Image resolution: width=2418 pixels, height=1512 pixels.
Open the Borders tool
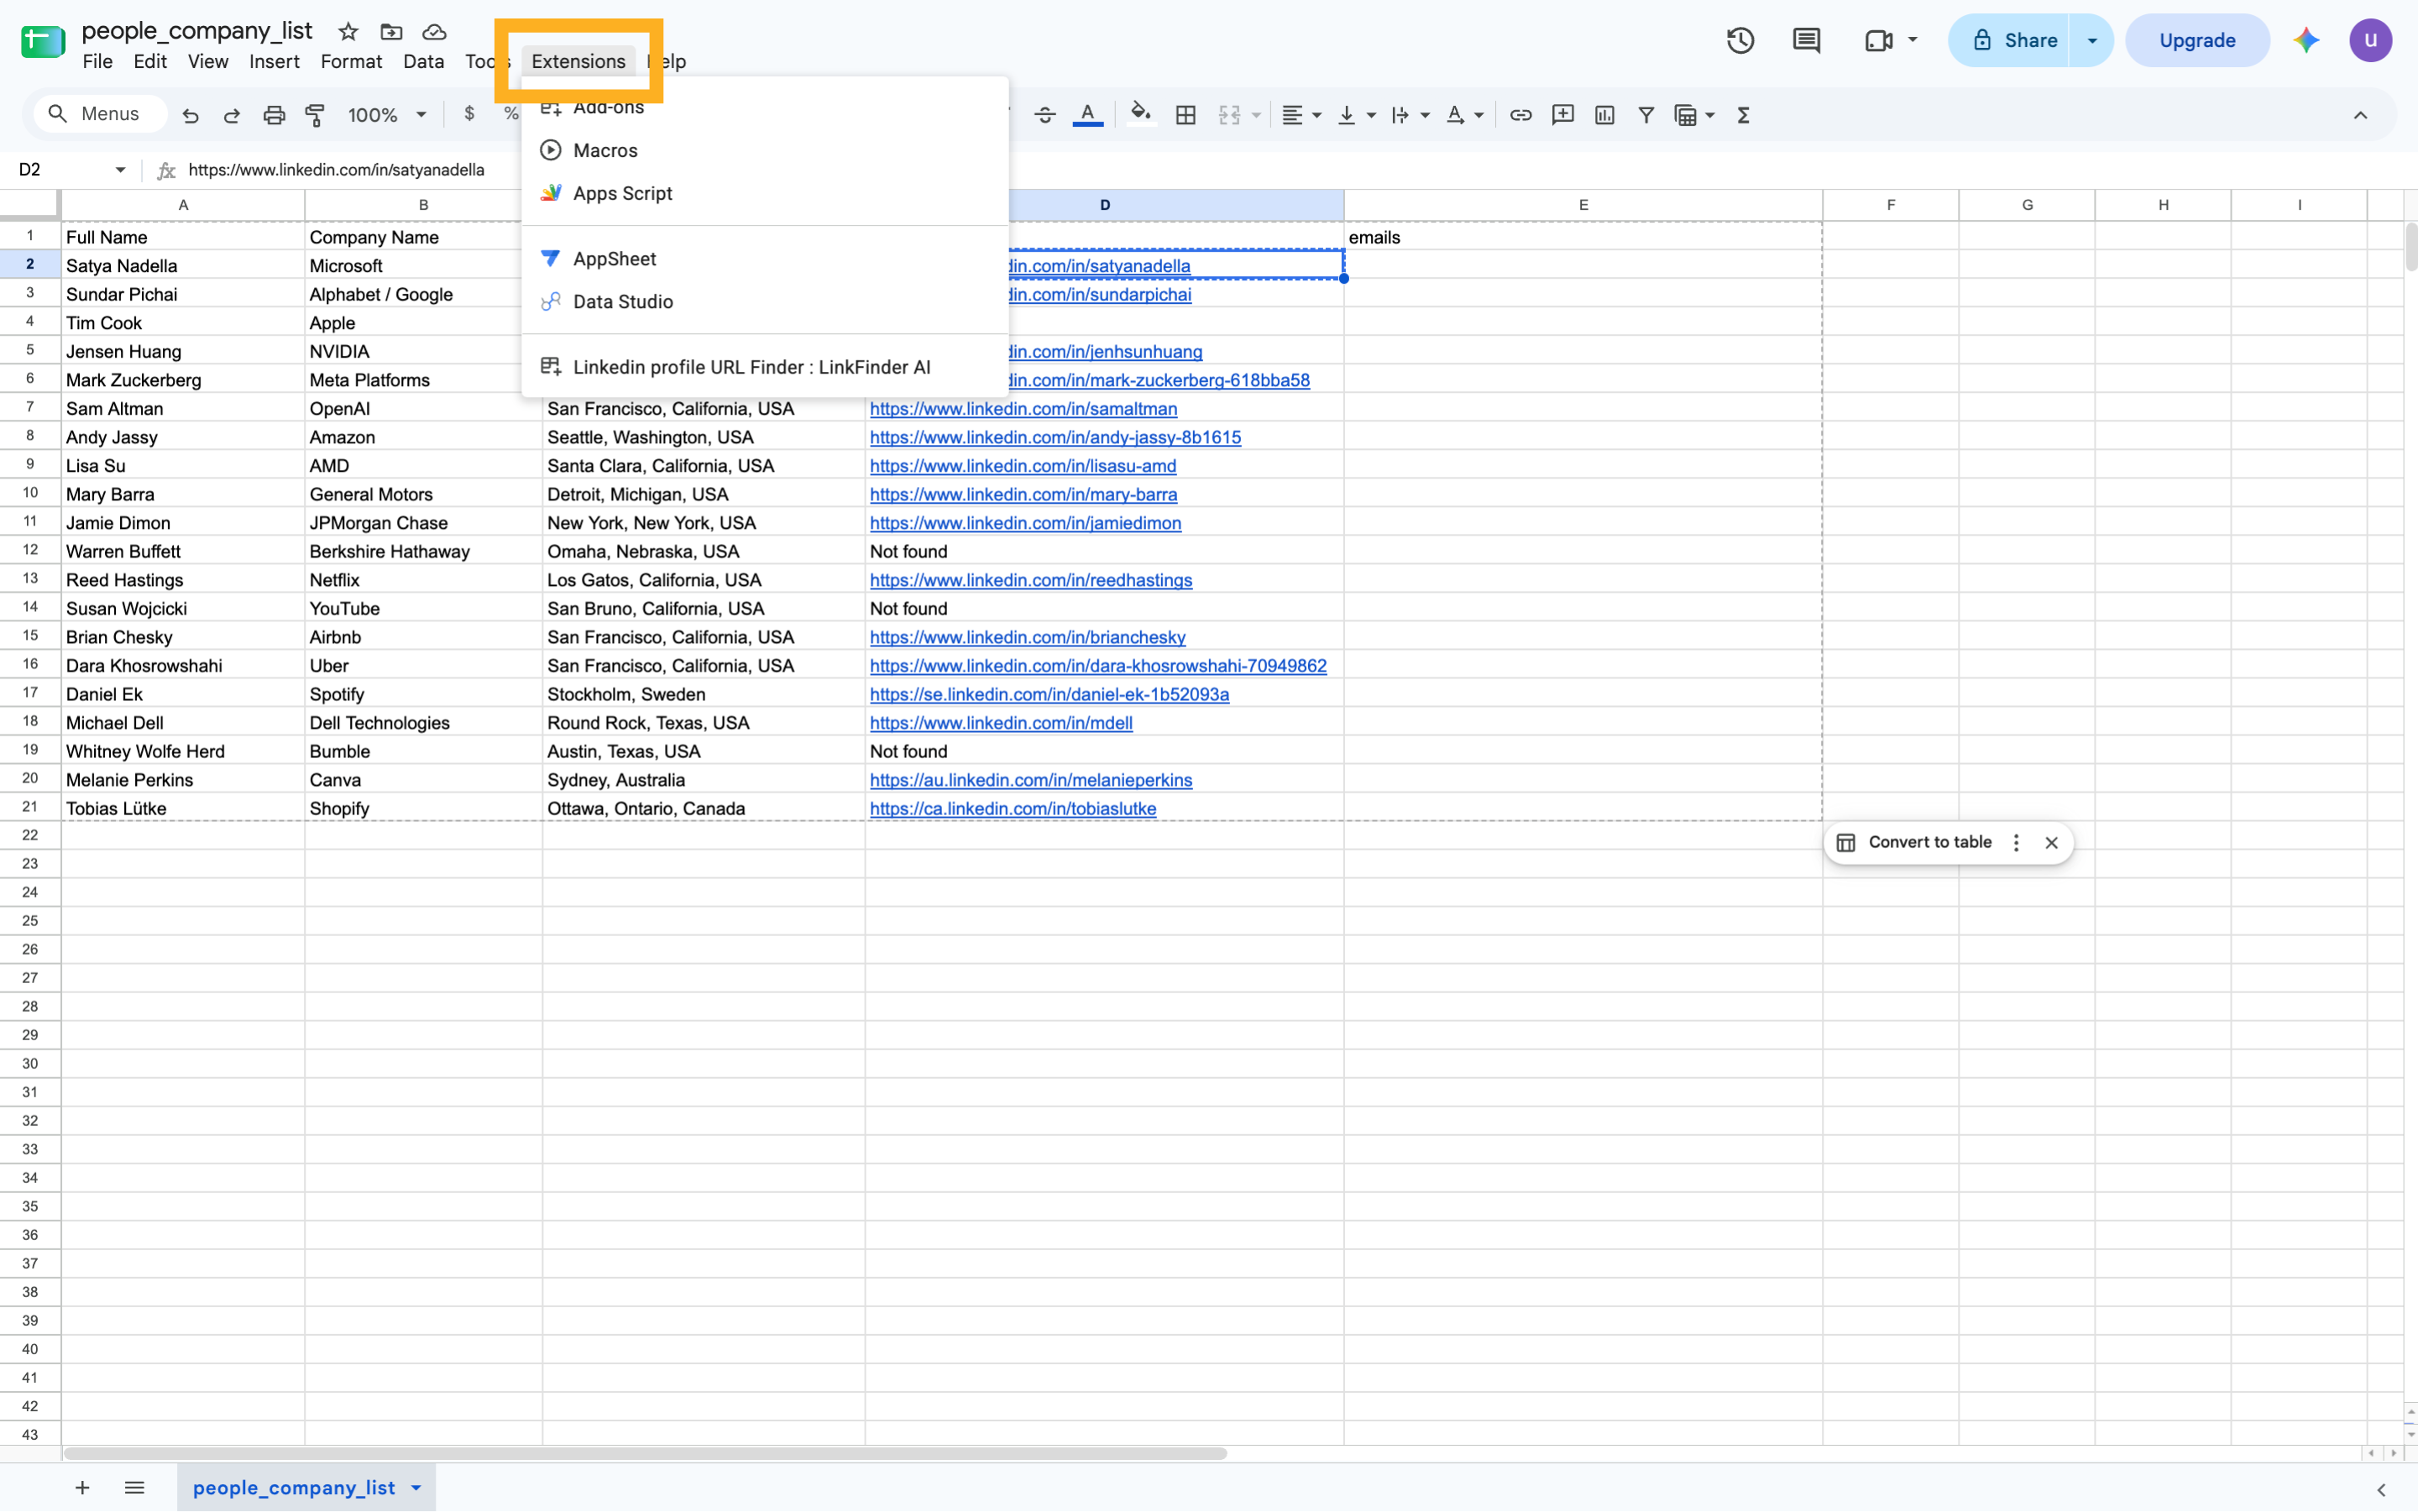pyautogui.click(x=1186, y=115)
